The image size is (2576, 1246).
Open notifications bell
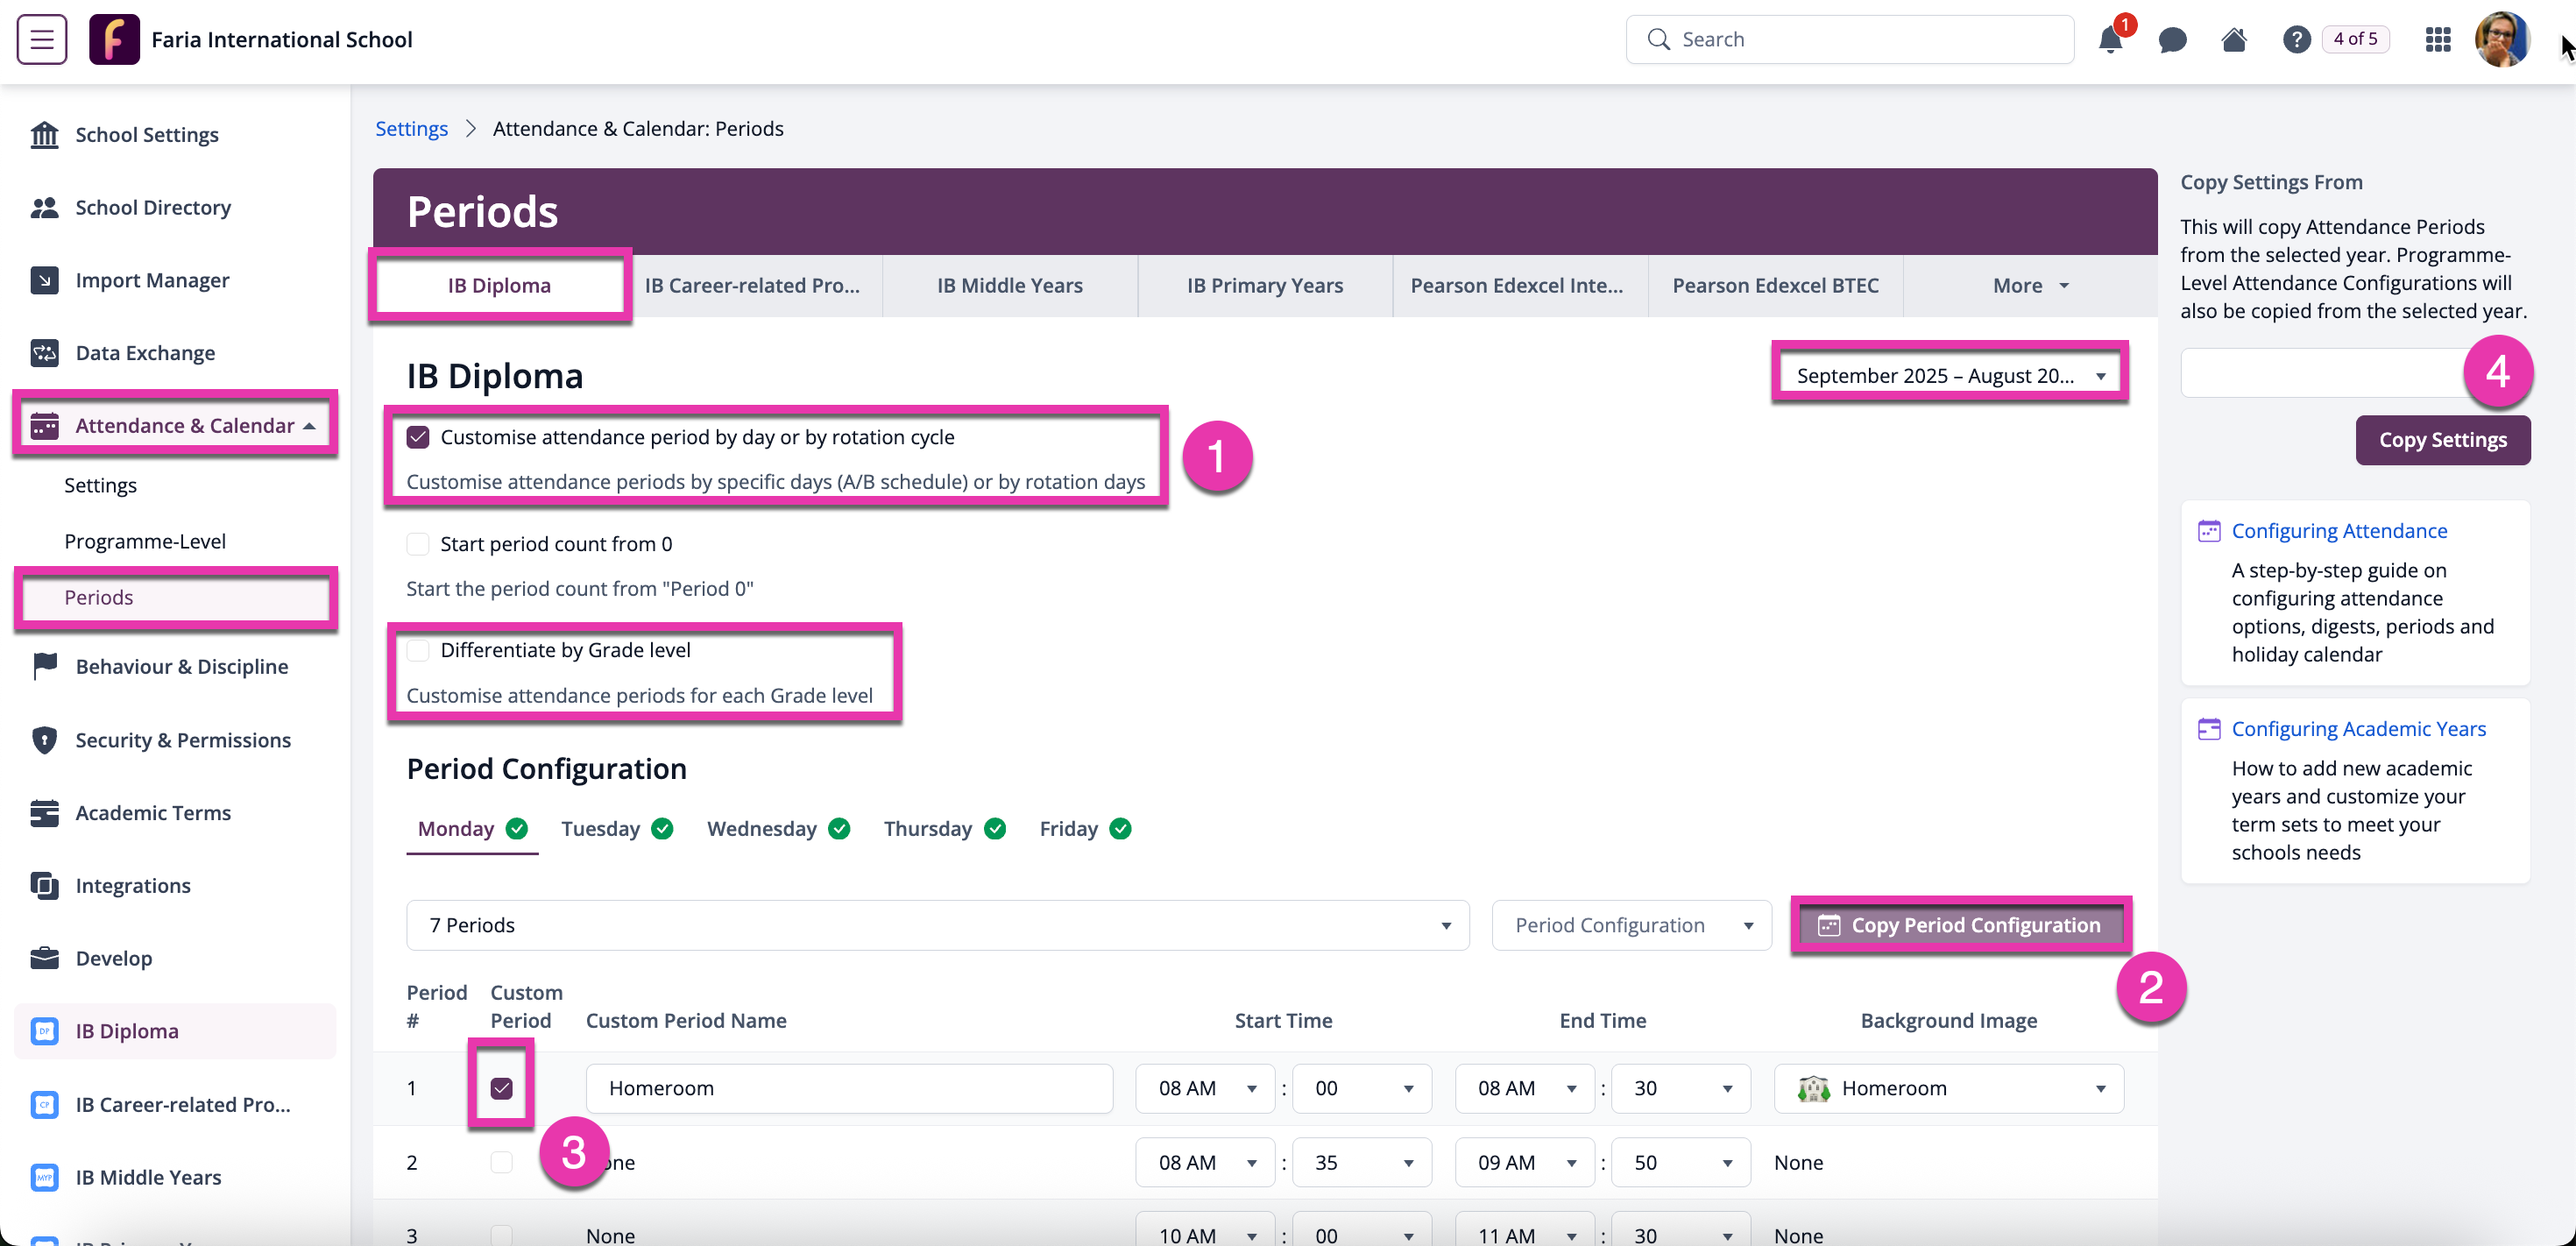2110,39
